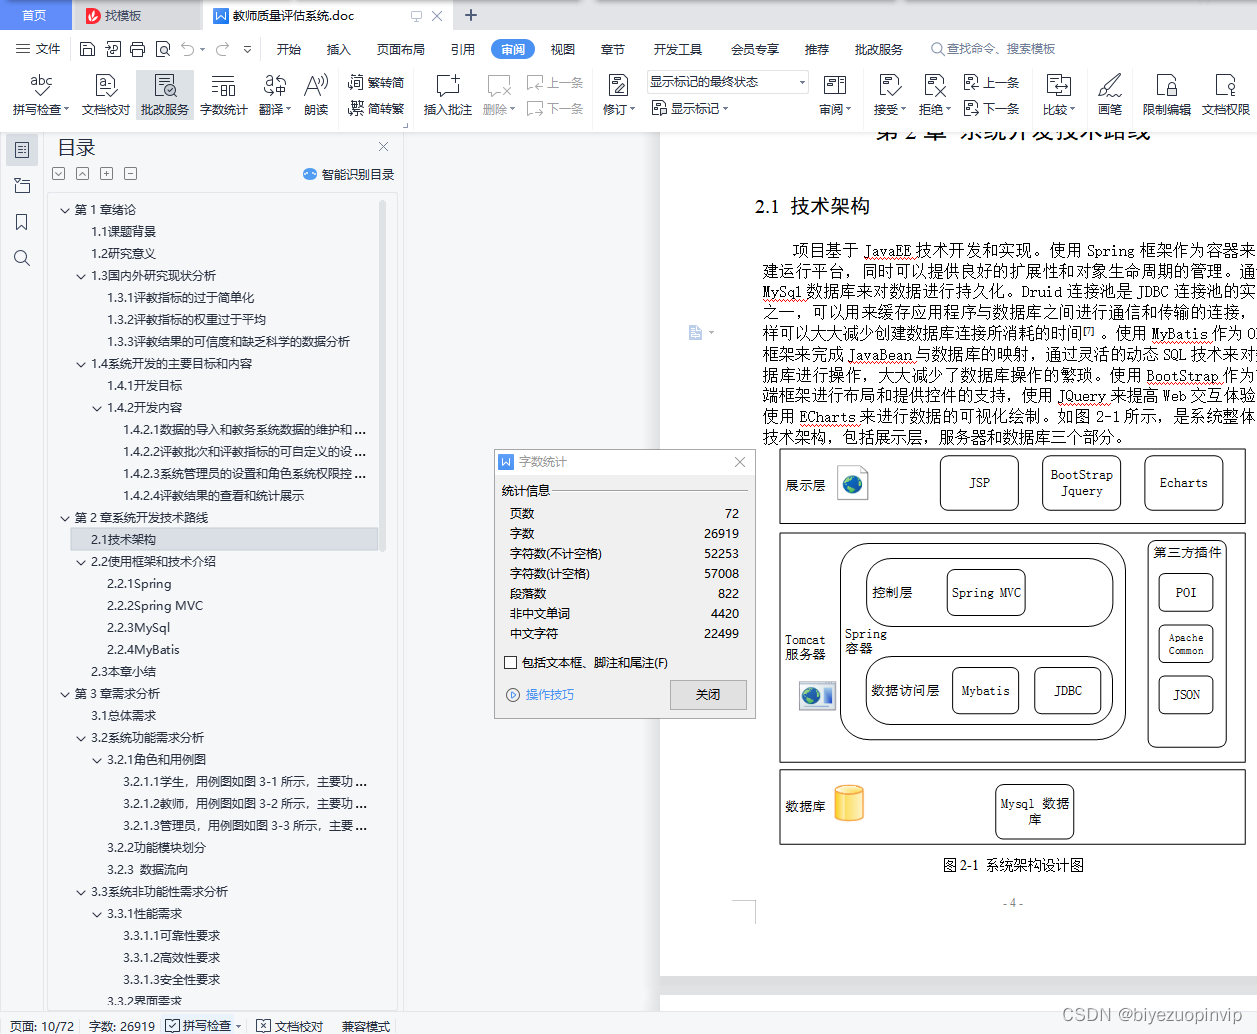This screenshot has height=1034, width=1257.
Task: Undo the last action
Action: tap(187, 49)
